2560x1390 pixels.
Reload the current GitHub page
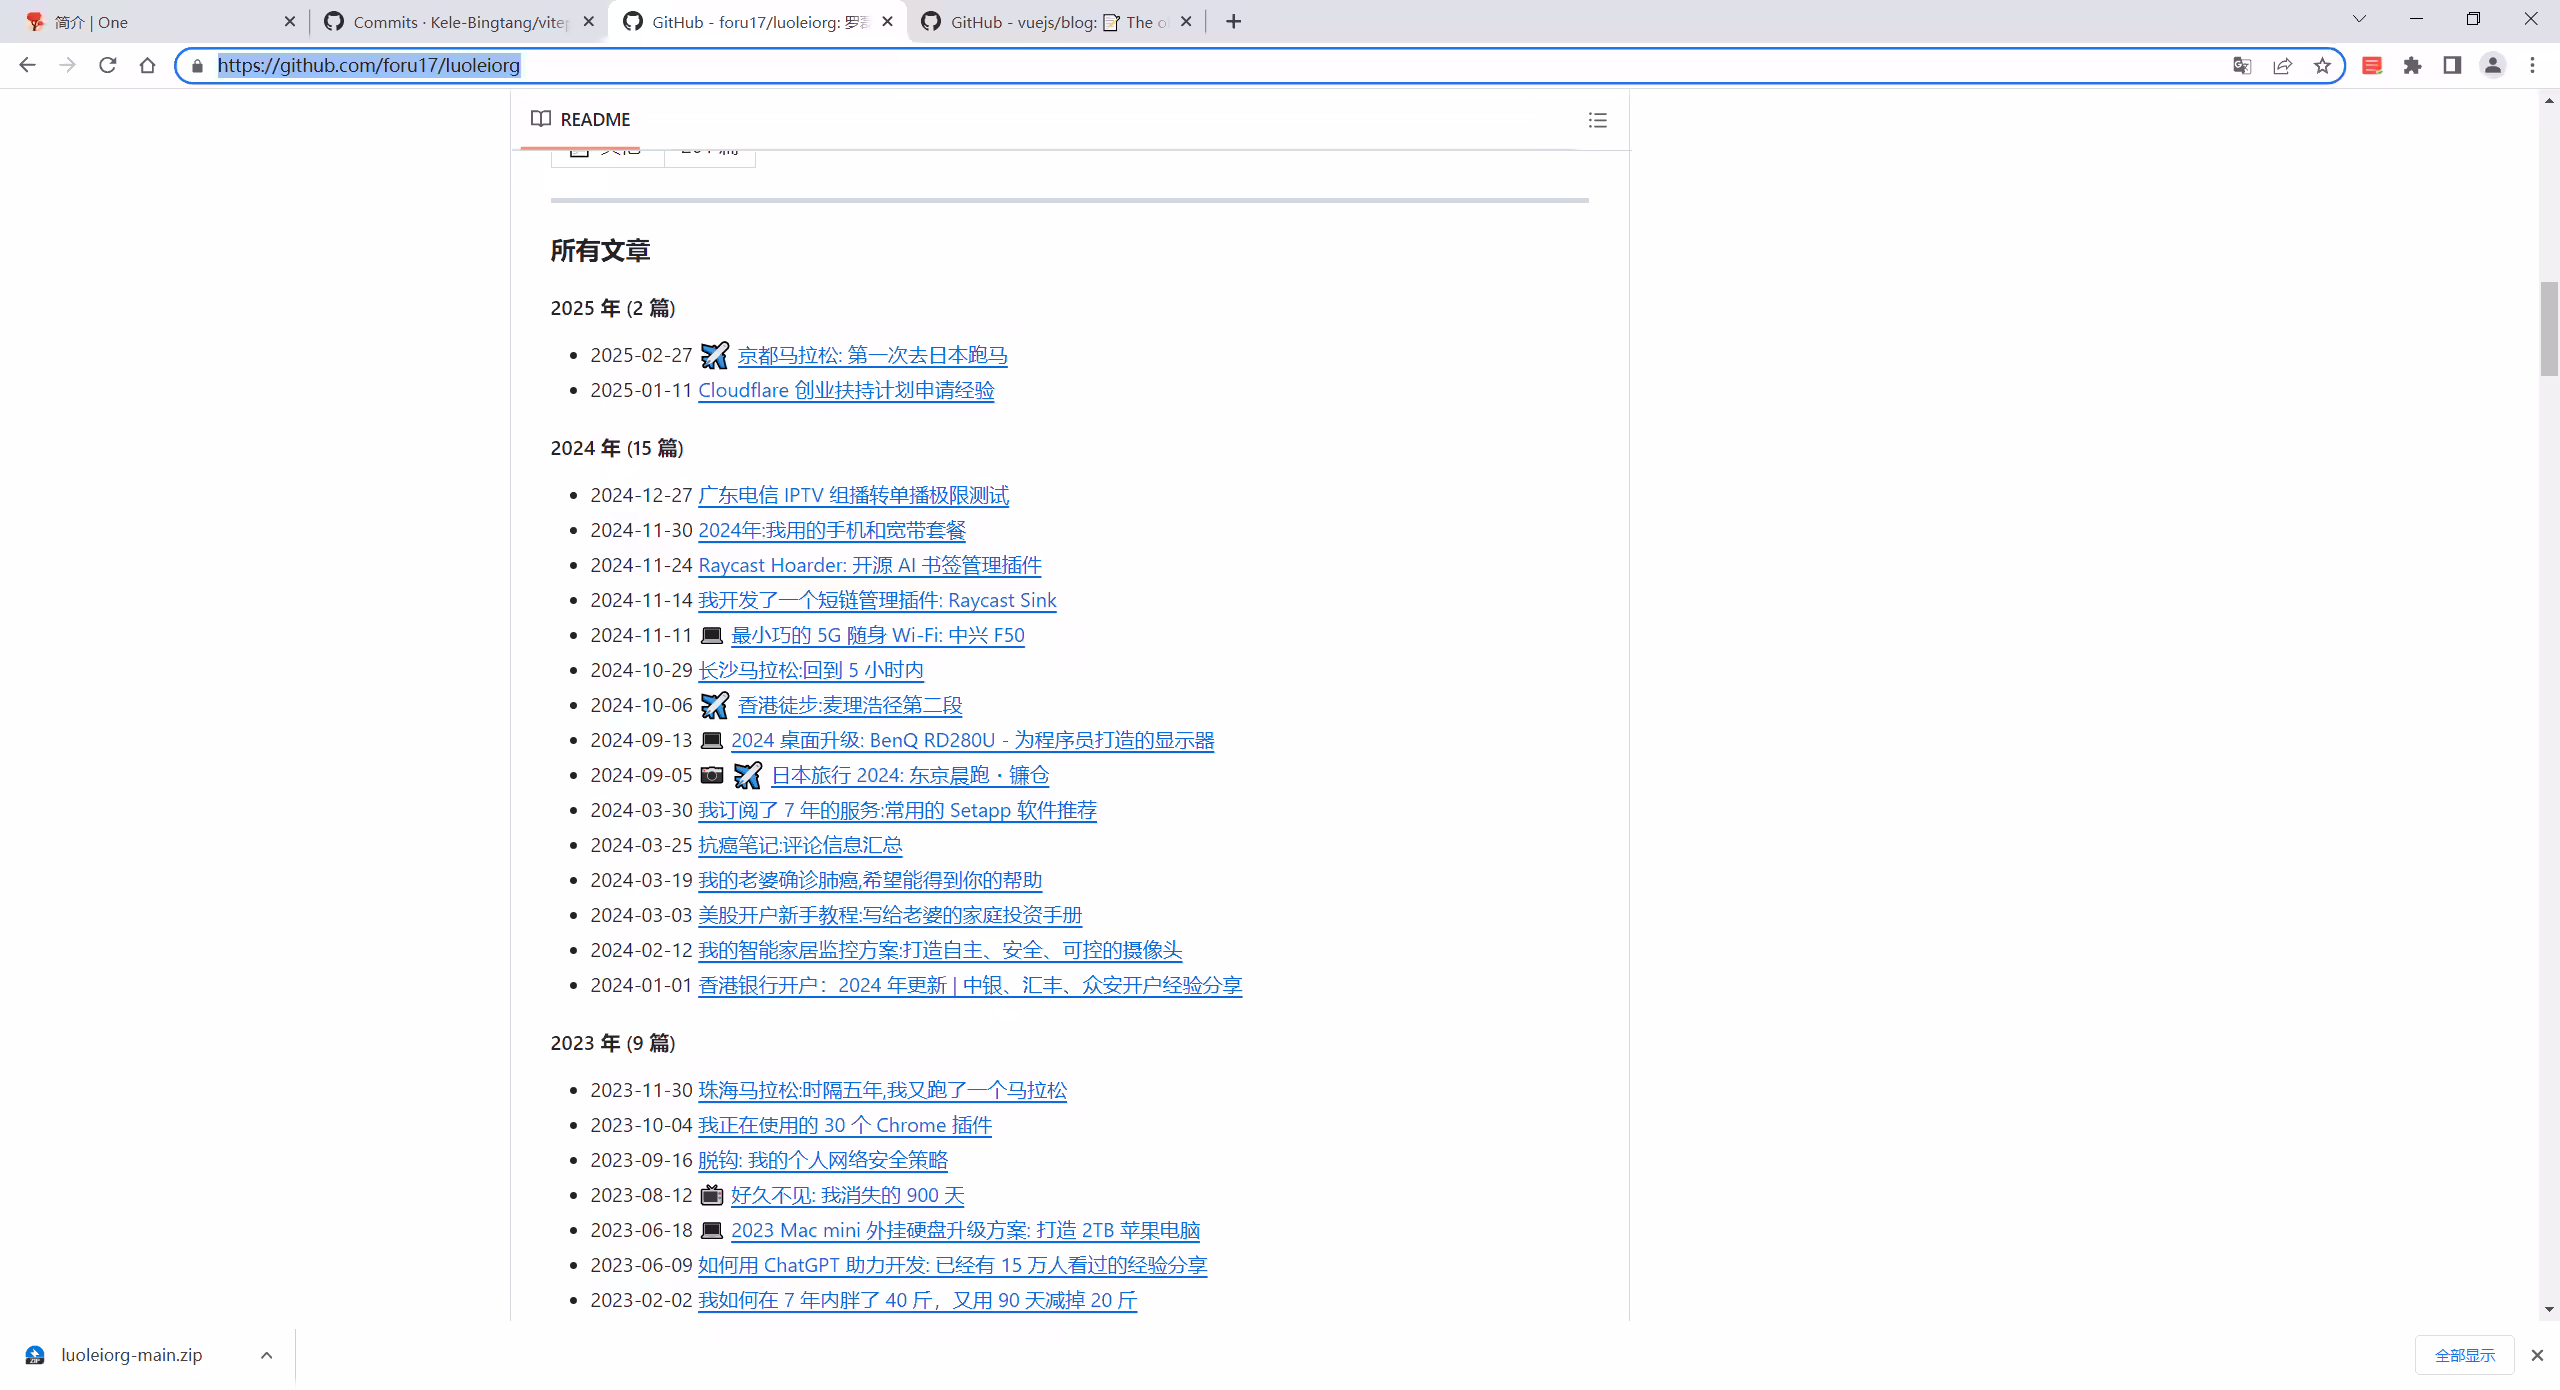click(x=107, y=65)
